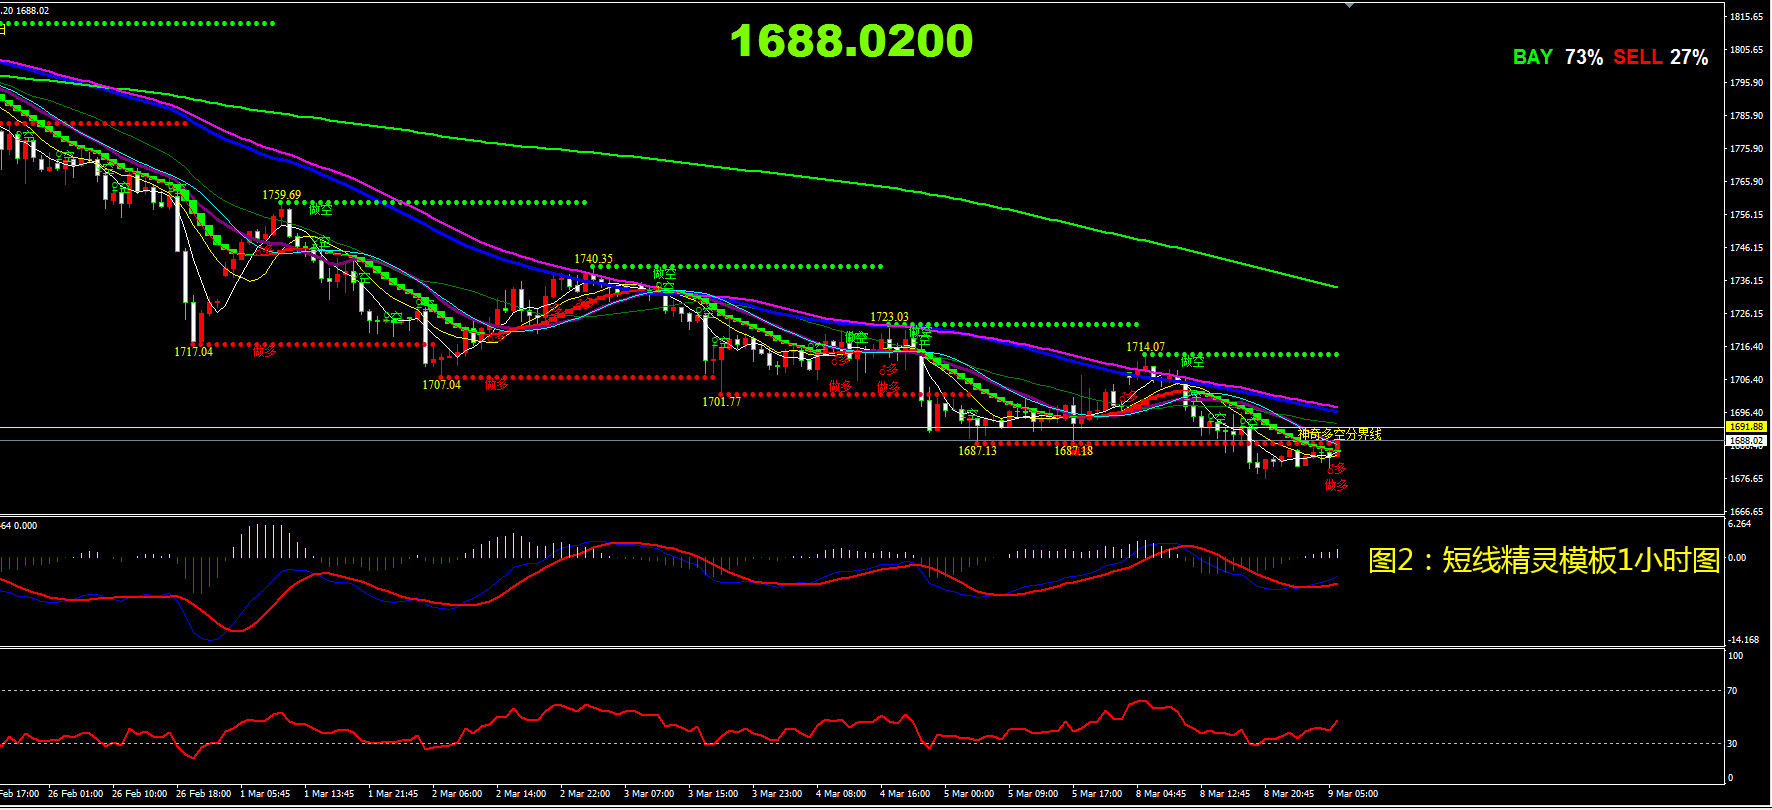
Task: Click the 6.264 value on the MACD scale
Action: (x=1740, y=524)
